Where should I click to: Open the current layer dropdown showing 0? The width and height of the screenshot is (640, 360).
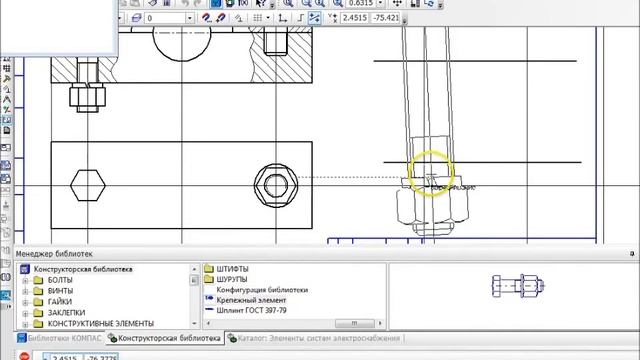click(x=189, y=18)
